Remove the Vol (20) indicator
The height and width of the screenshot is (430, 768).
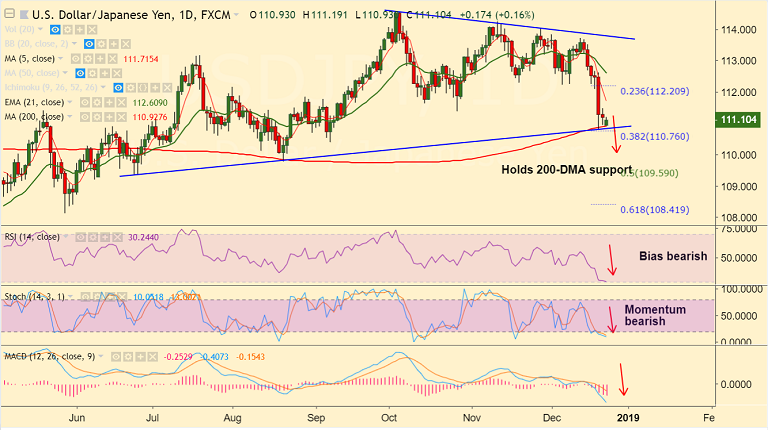coord(92,29)
